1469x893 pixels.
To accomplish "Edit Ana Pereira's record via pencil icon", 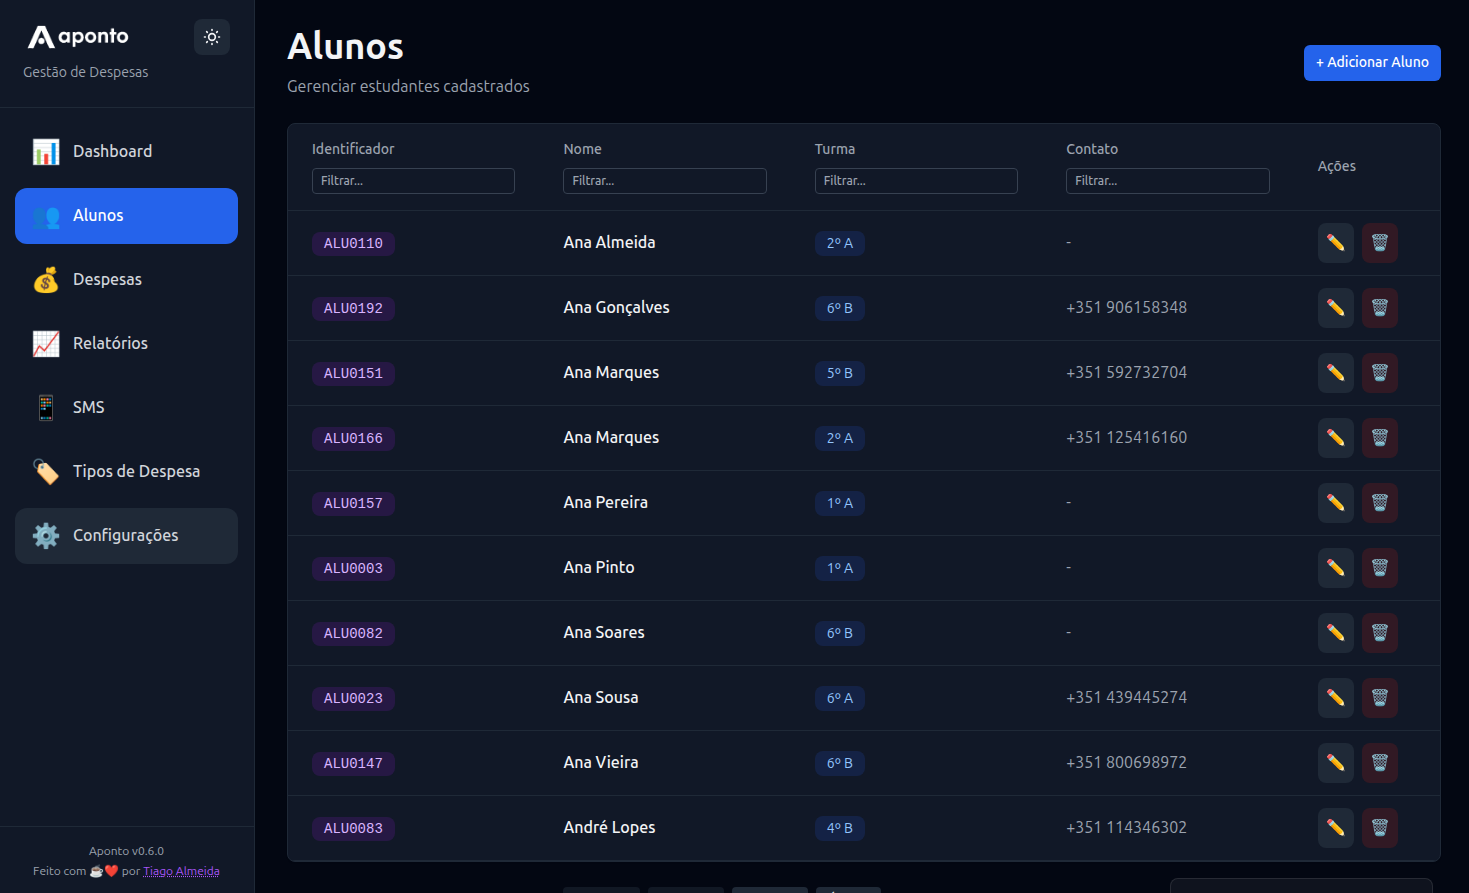I will coord(1335,503).
